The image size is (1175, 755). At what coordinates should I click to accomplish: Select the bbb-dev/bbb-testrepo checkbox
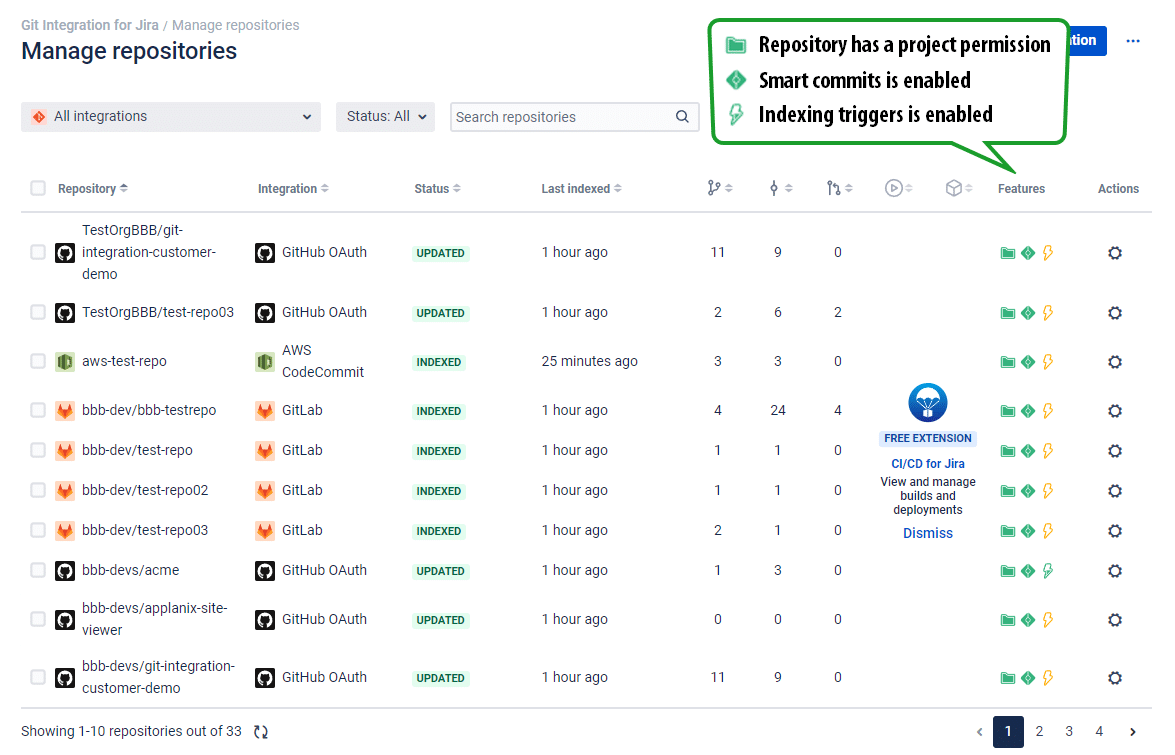[x=38, y=410]
